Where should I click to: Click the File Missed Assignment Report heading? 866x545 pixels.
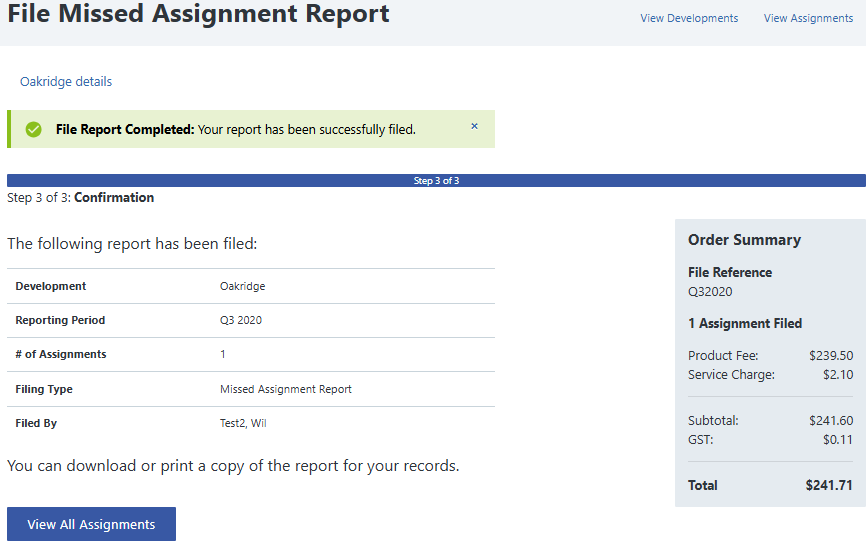198,15
